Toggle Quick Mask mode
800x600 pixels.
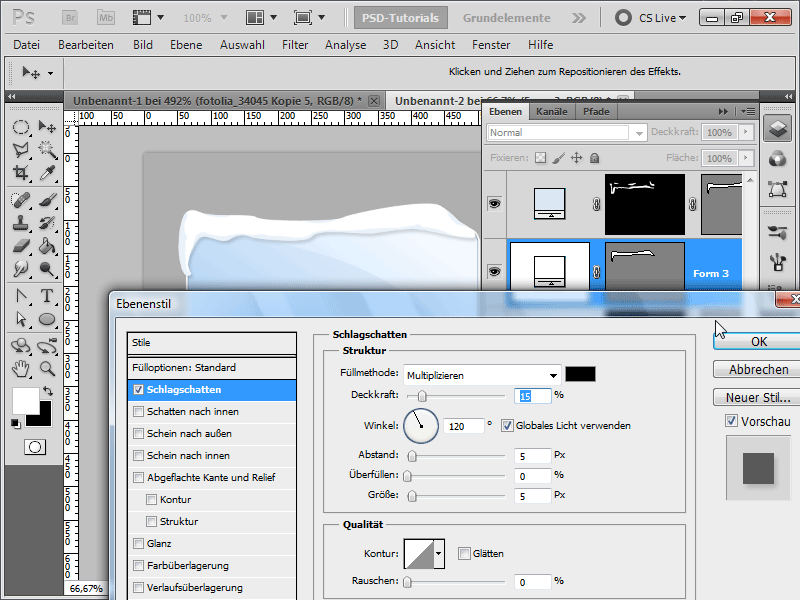(35, 447)
